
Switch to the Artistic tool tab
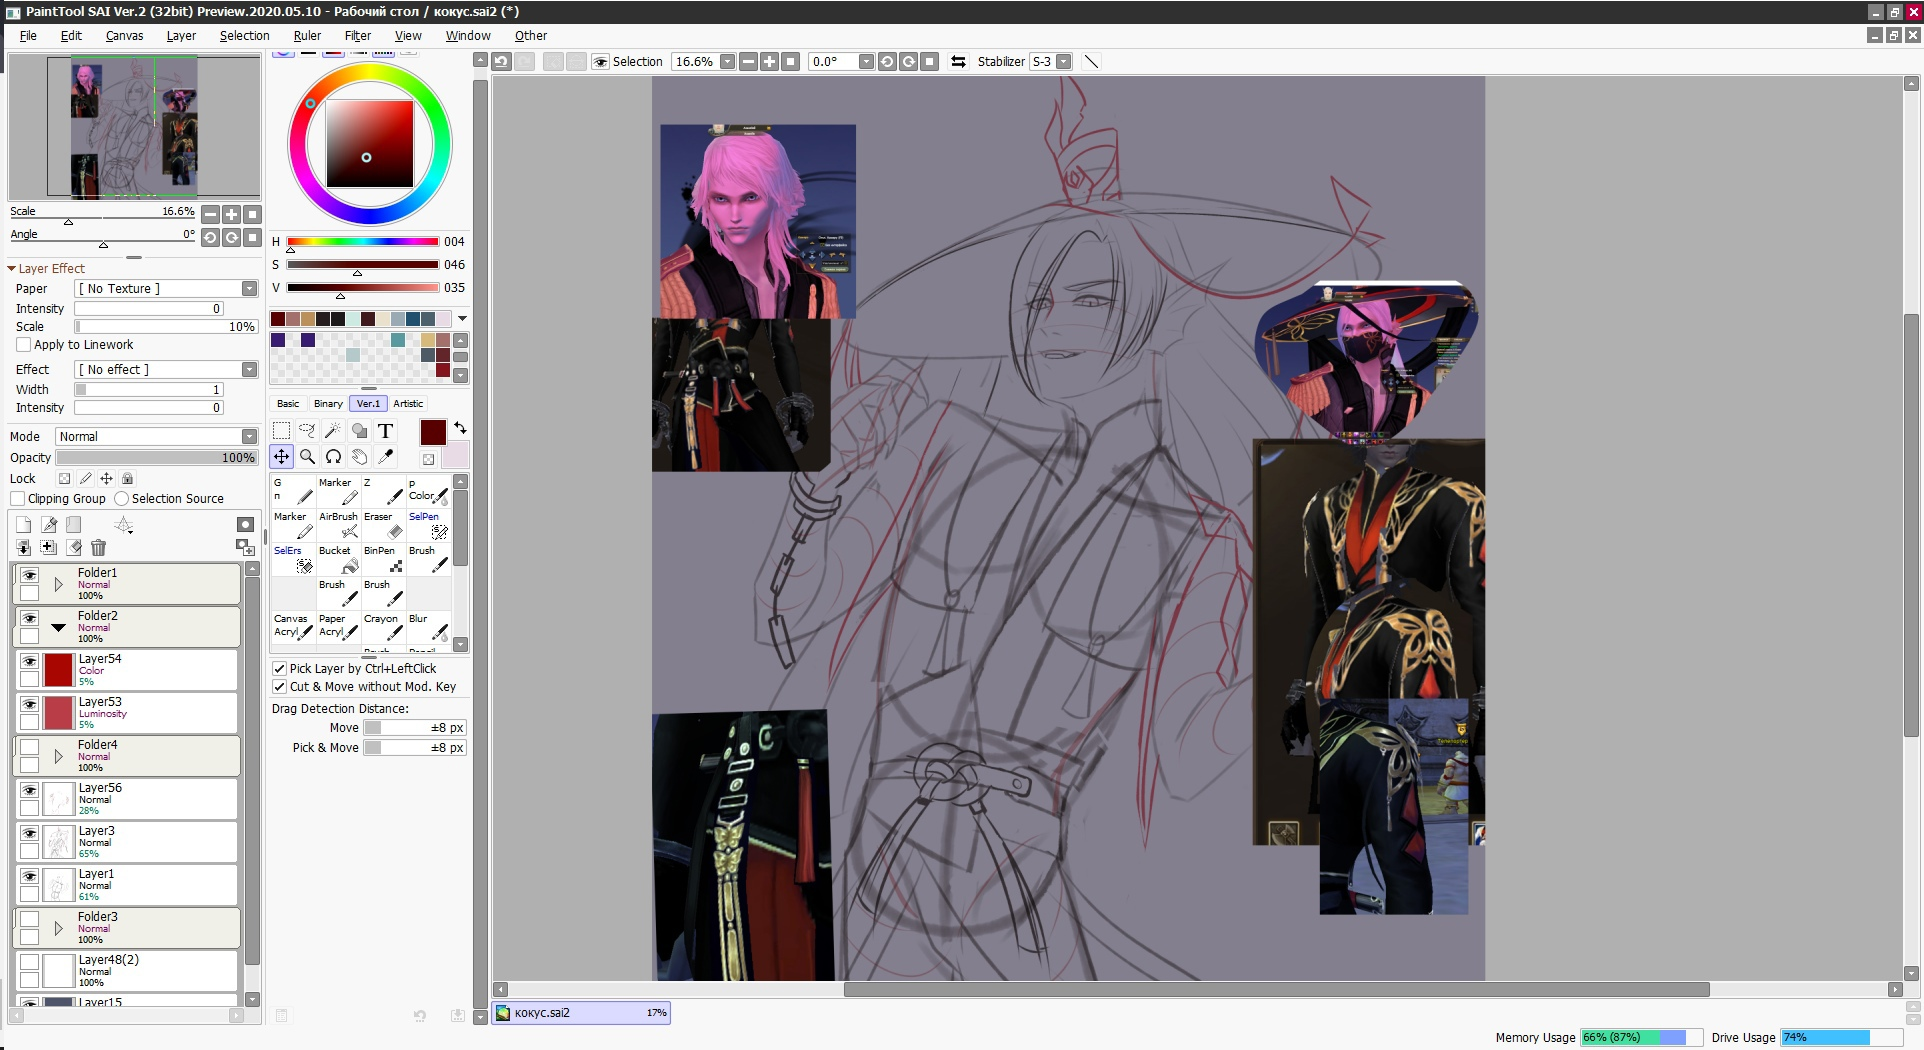pyautogui.click(x=408, y=404)
